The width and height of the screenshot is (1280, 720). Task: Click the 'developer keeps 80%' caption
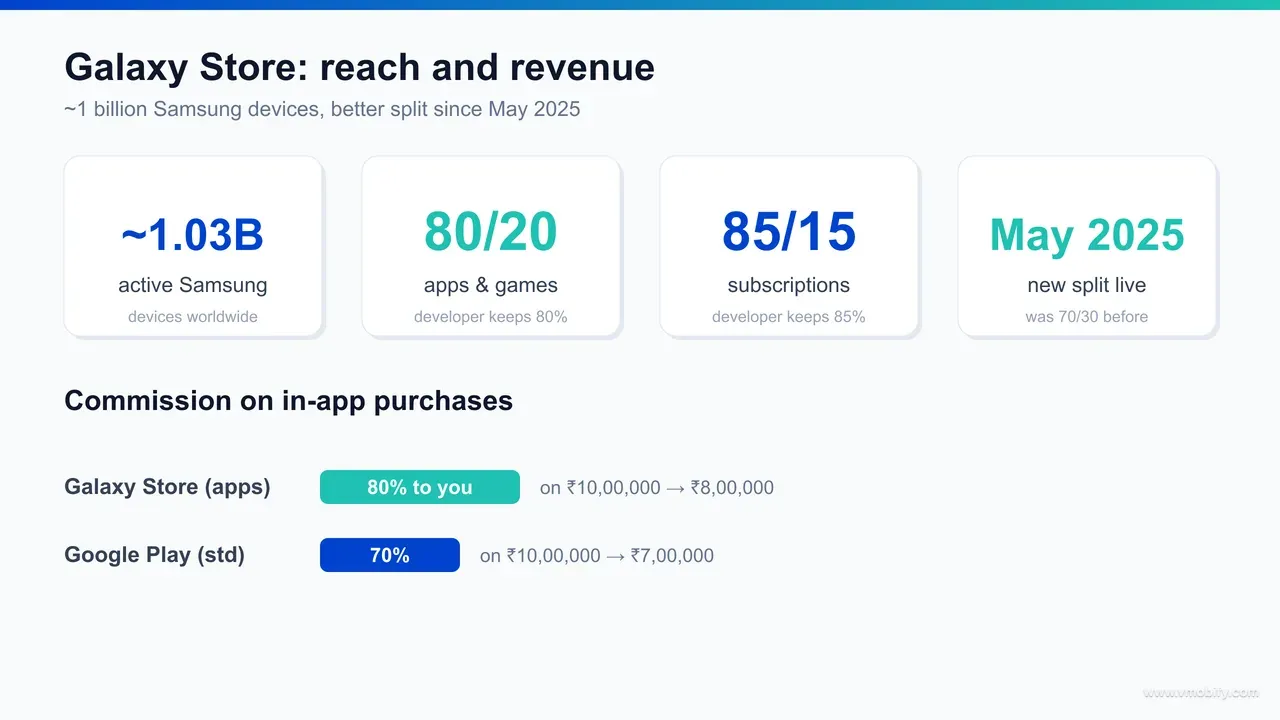pyautogui.click(x=491, y=317)
